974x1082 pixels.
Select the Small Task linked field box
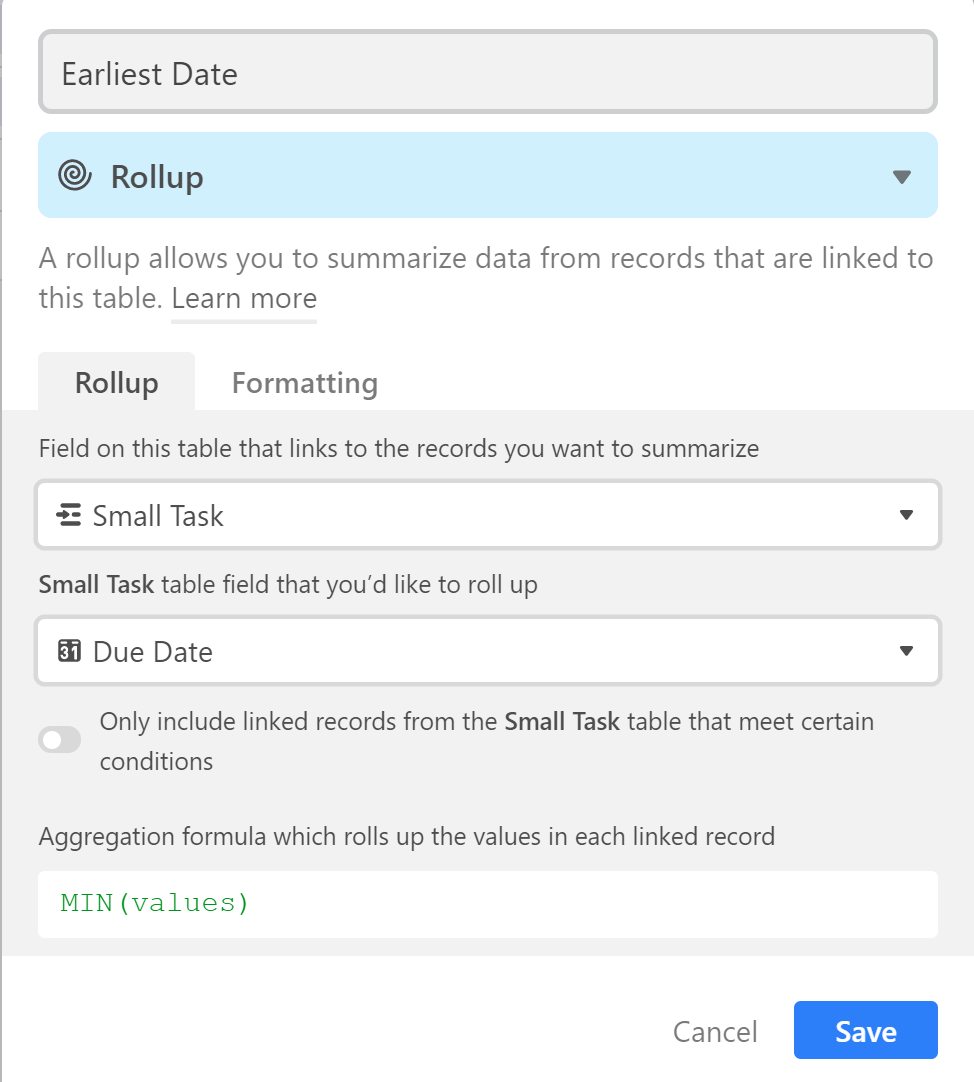487,515
